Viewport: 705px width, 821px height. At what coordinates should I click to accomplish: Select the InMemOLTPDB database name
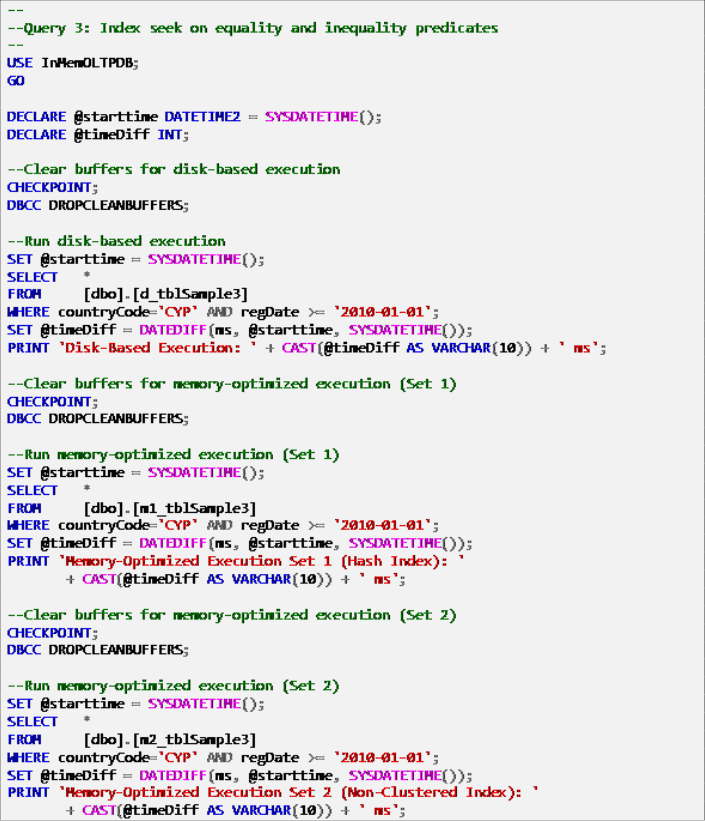click(x=87, y=63)
